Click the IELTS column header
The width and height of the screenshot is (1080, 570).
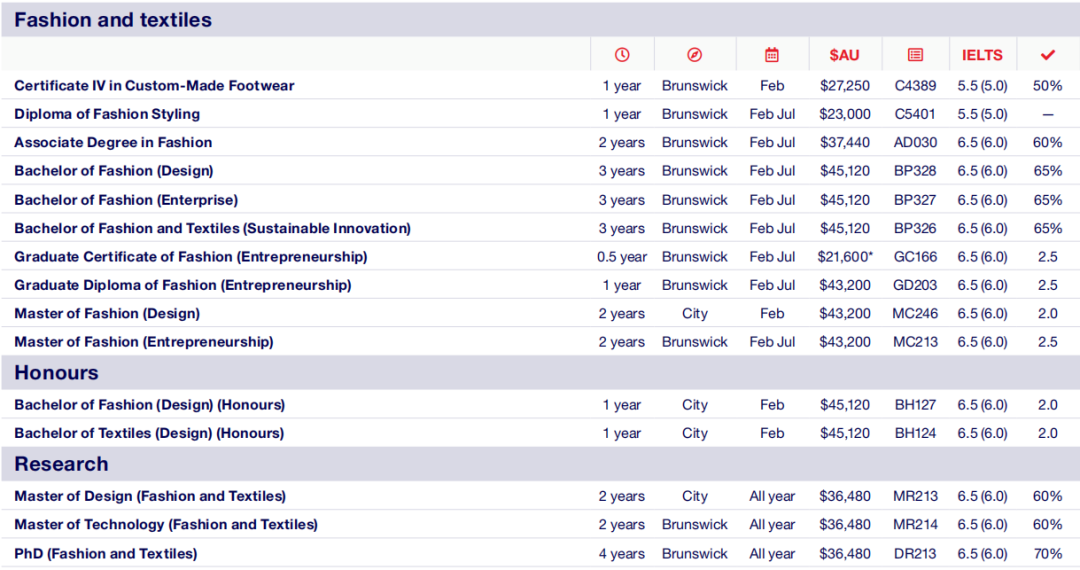pos(982,55)
